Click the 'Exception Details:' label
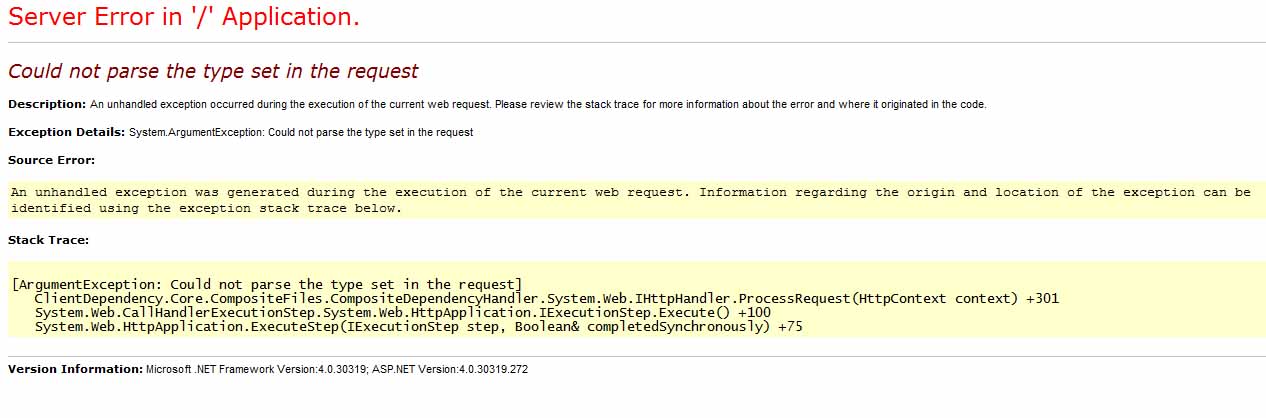 click(66, 132)
